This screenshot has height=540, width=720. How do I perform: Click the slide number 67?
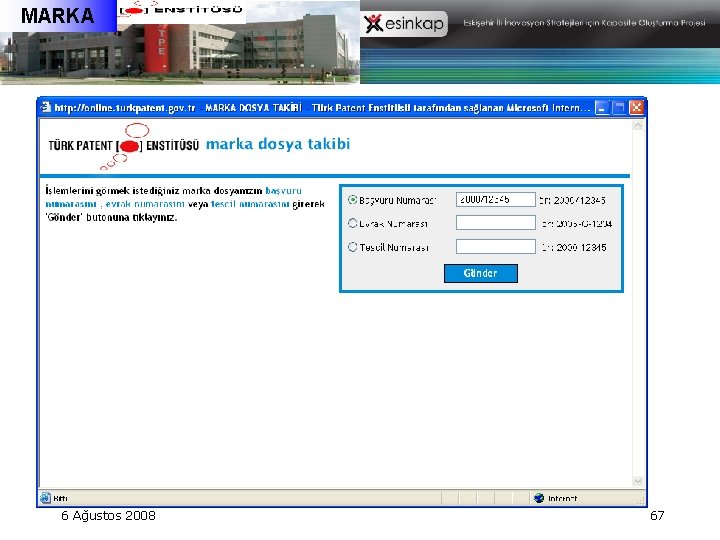point(657,516)
